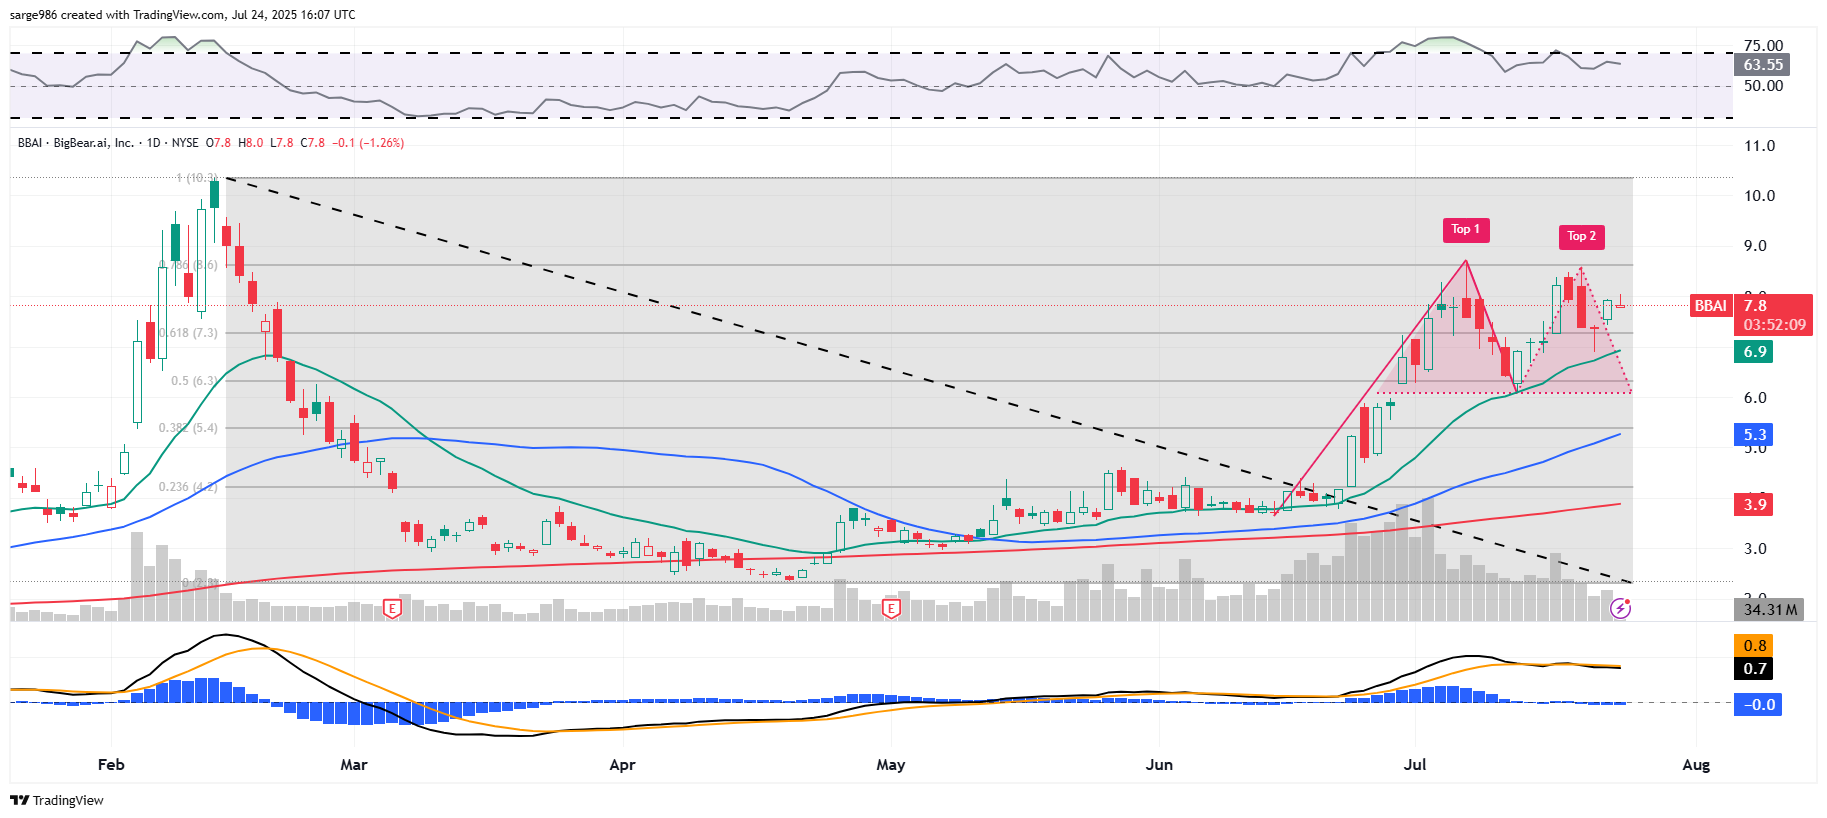
Task: Click the Jul label on time axis
Action: (x=1414, y=765)
